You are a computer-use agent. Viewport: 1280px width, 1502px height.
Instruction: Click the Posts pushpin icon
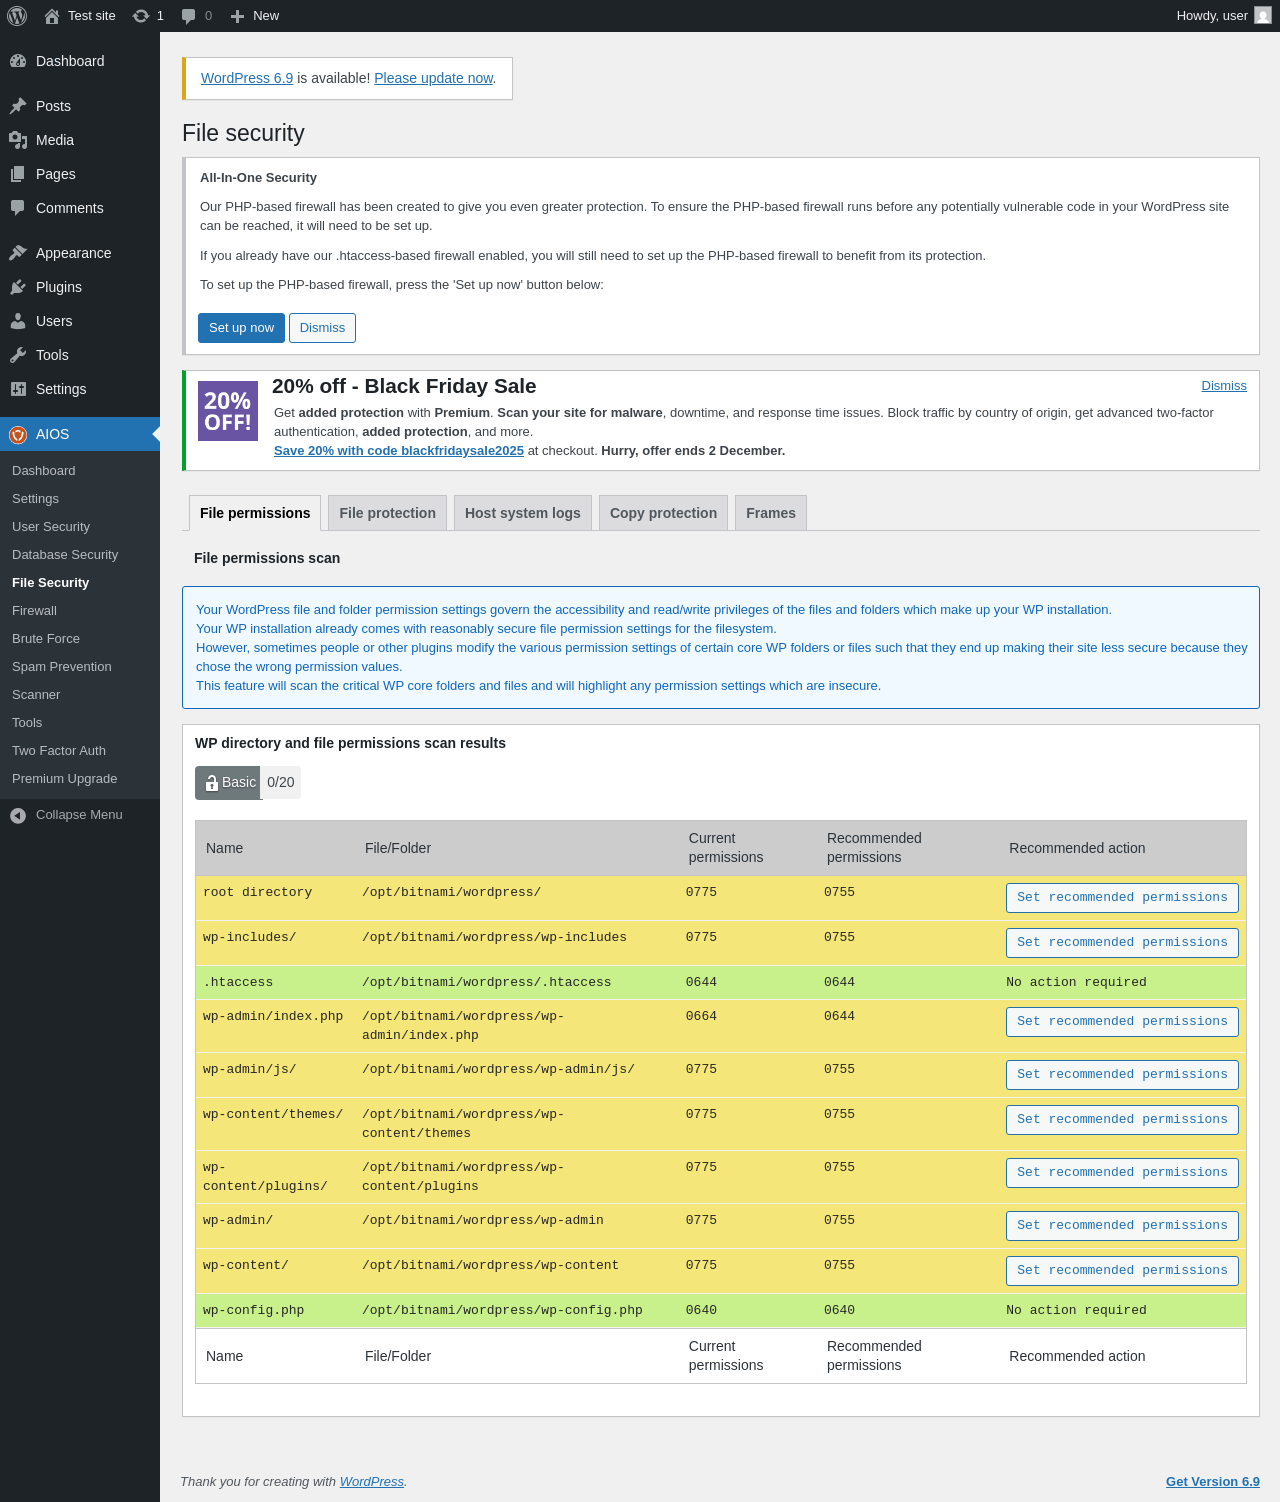[x=18, y=106]
